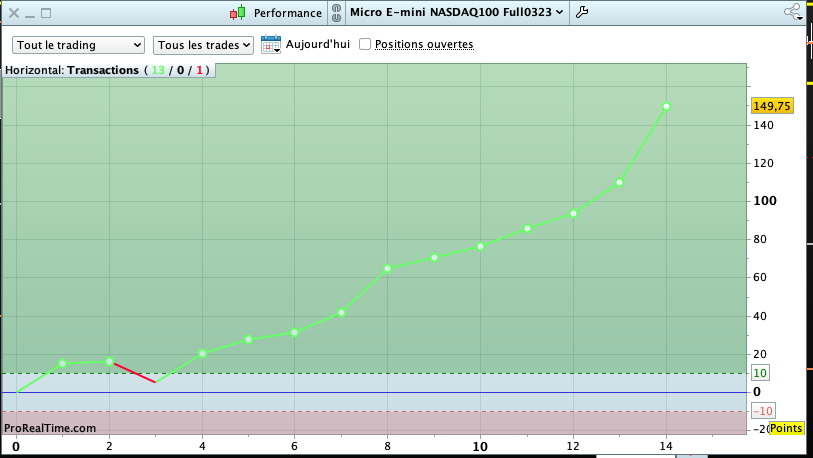Toggle the chain link icon
Screen dimensions: 813x458
tap(337, 13)
